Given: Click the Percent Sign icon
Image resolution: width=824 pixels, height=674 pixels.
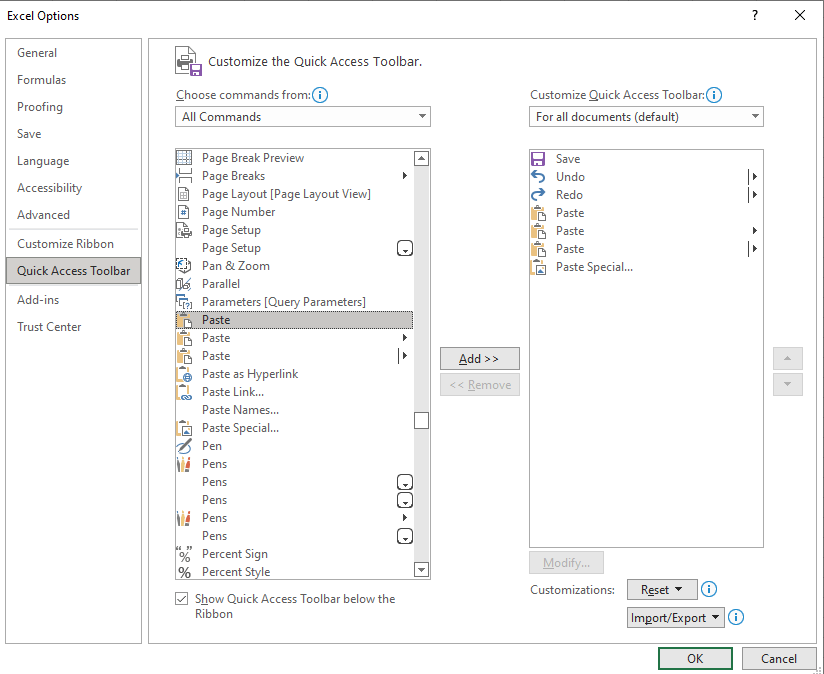Looking at the screenshot, I should coord(184,554).
